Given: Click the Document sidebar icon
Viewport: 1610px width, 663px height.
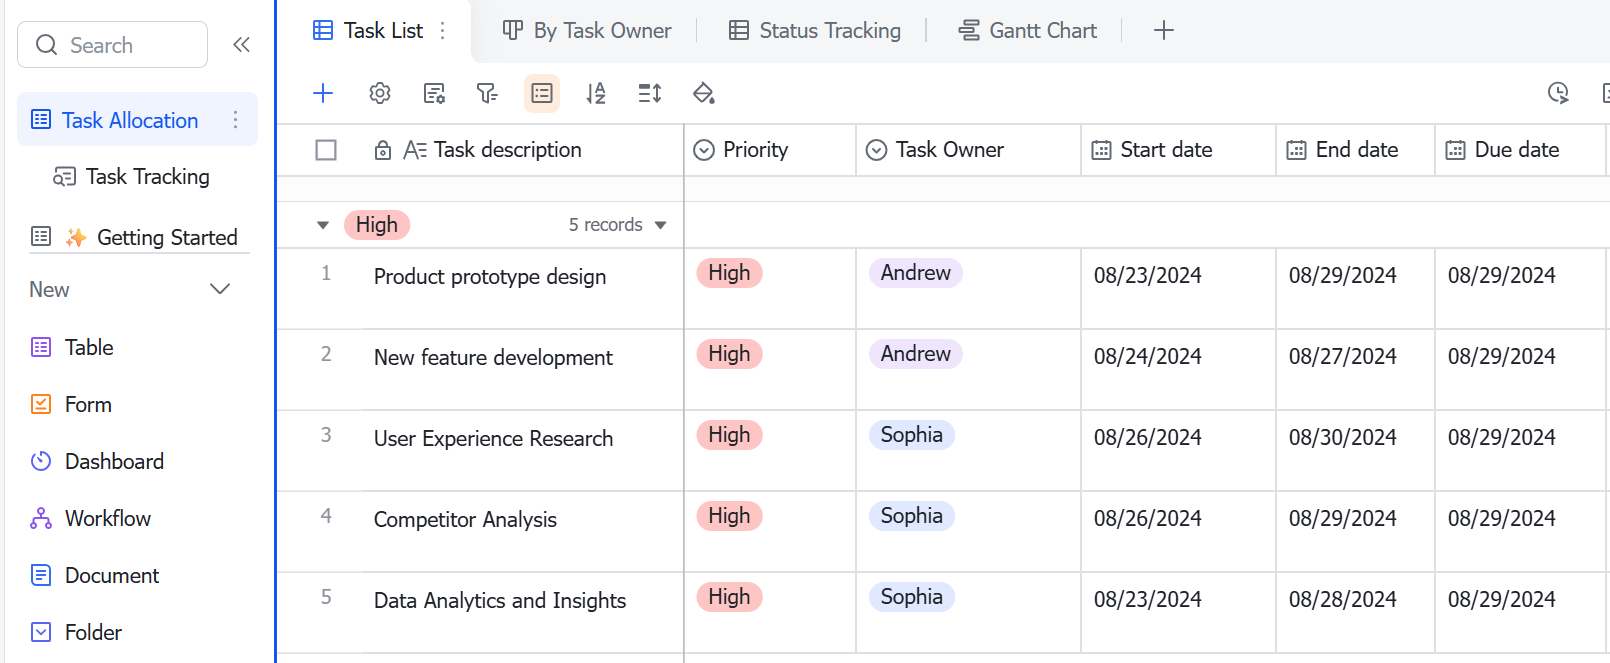Looking at the screenshot, I should (x=41, y=575).
